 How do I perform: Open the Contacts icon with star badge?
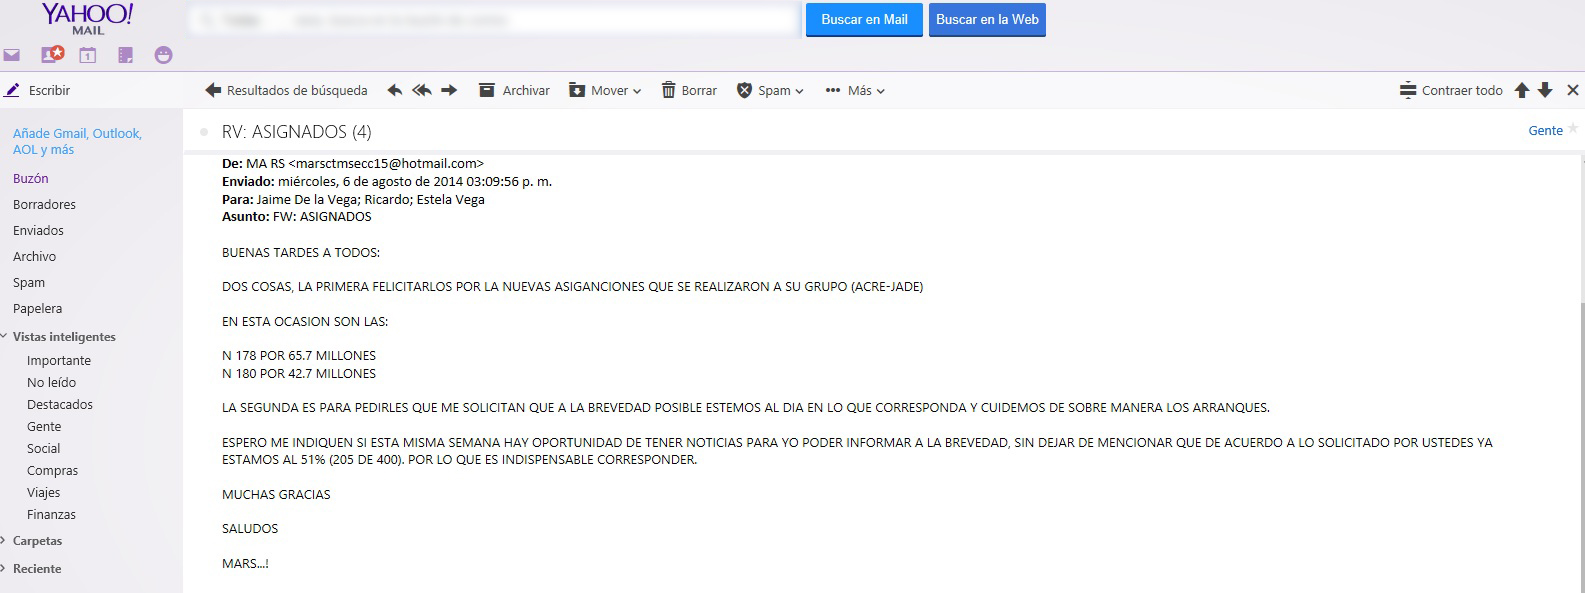52,55
